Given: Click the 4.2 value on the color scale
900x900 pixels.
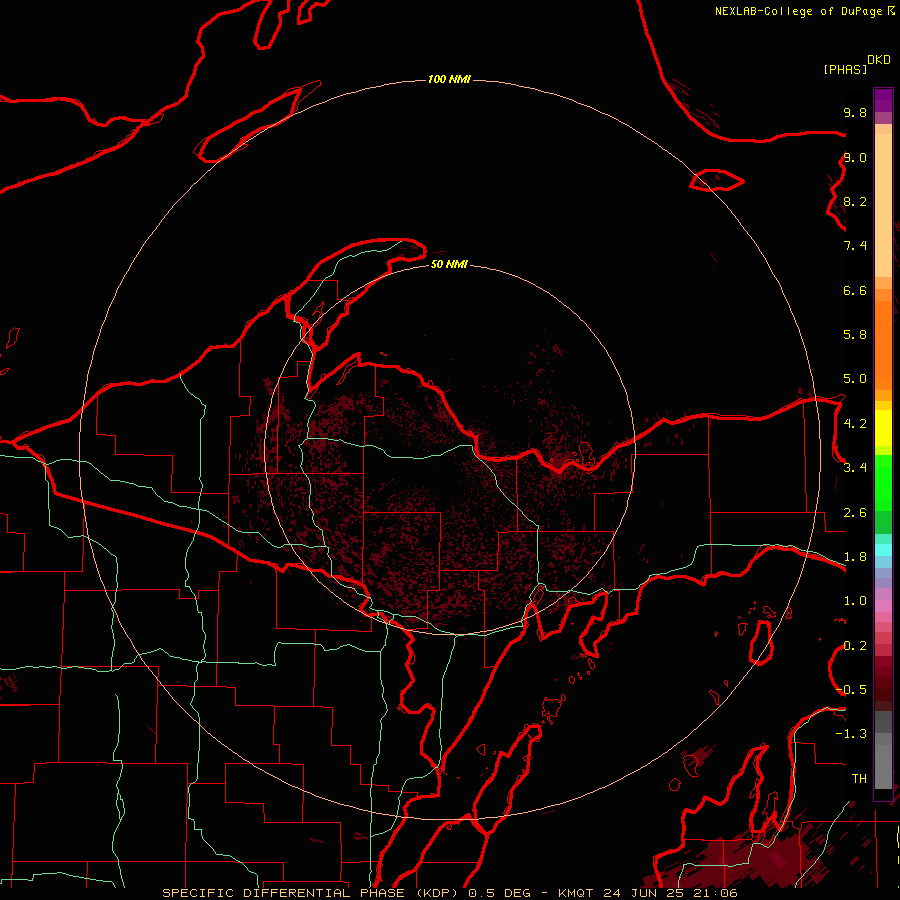Looking at the screenshot, I should point(855,424).
